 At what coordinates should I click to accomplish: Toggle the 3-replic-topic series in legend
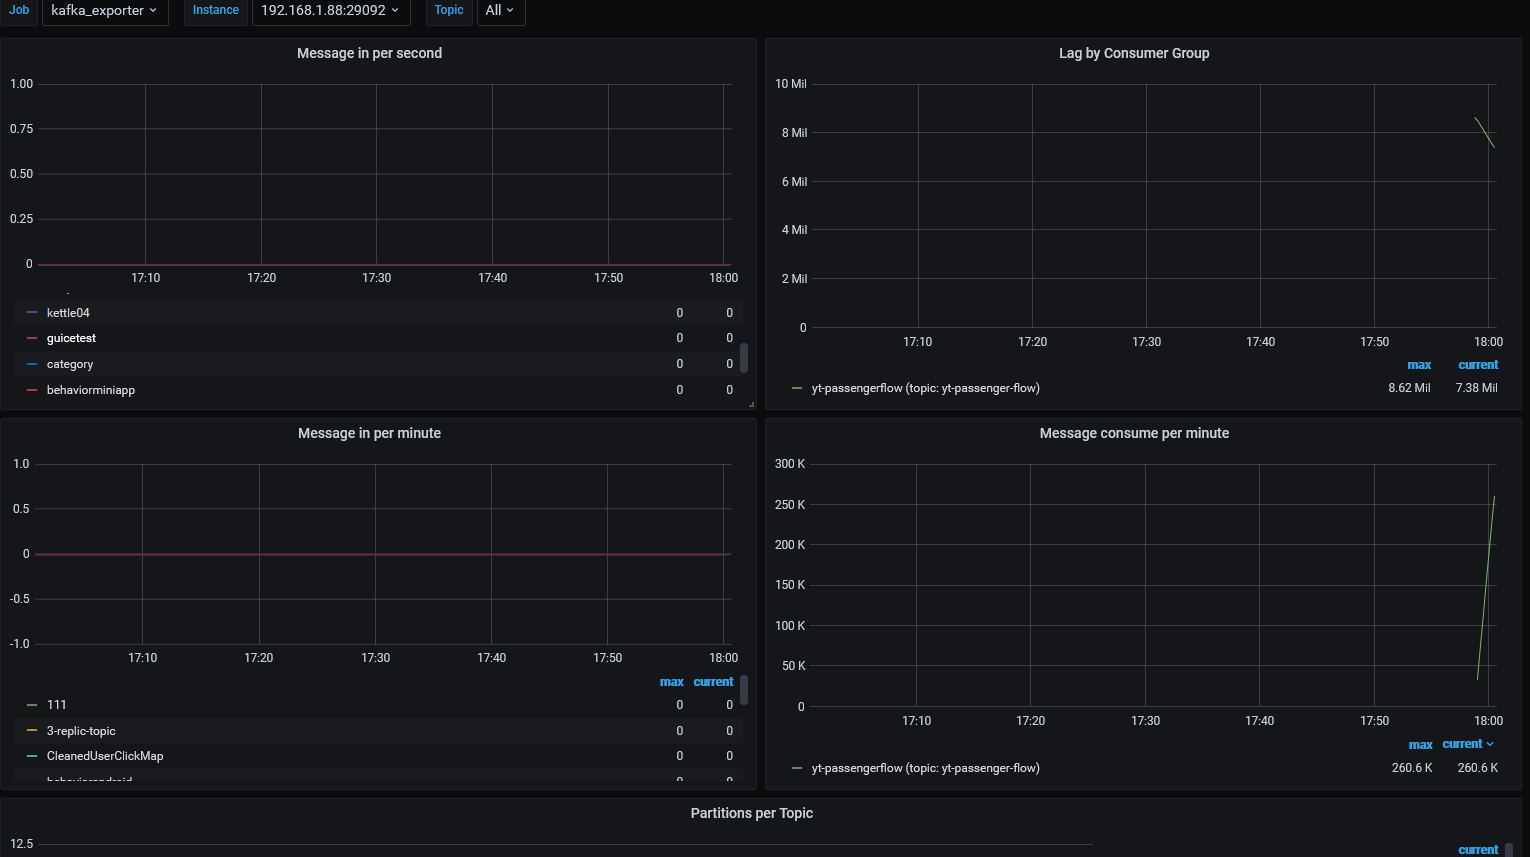[x=81, y=731]
